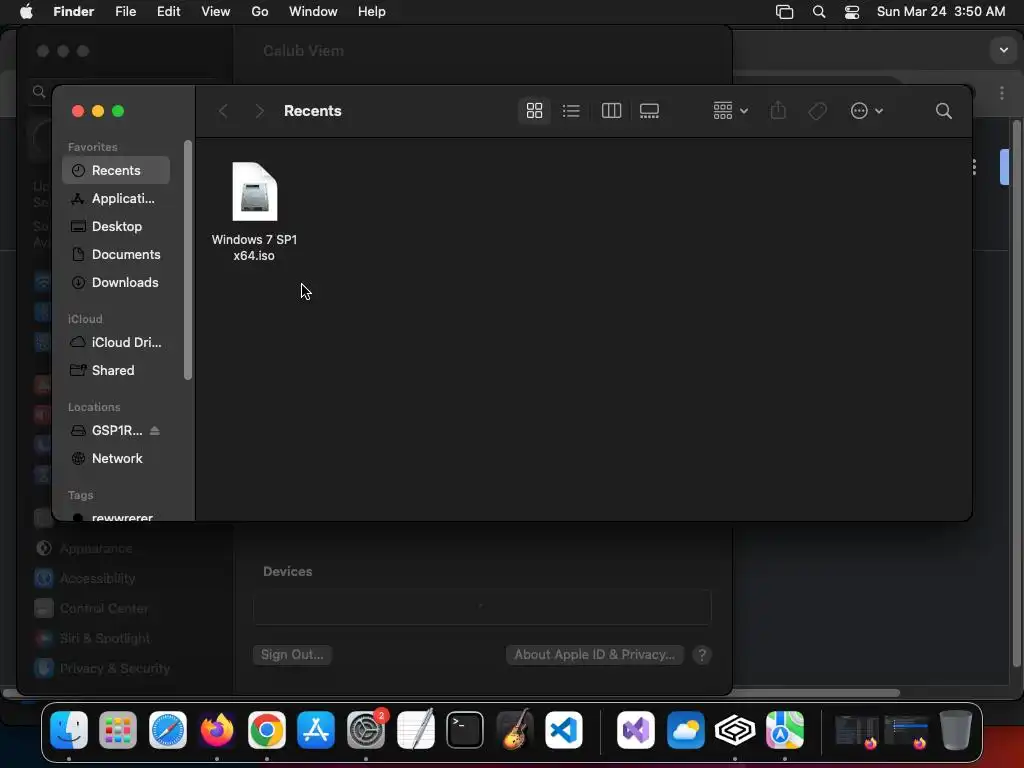Viewport: 1024px width, 768px height.
Task: Open Control Center in the menu bar
Action: pyautogui.click(x=852, y=12)
